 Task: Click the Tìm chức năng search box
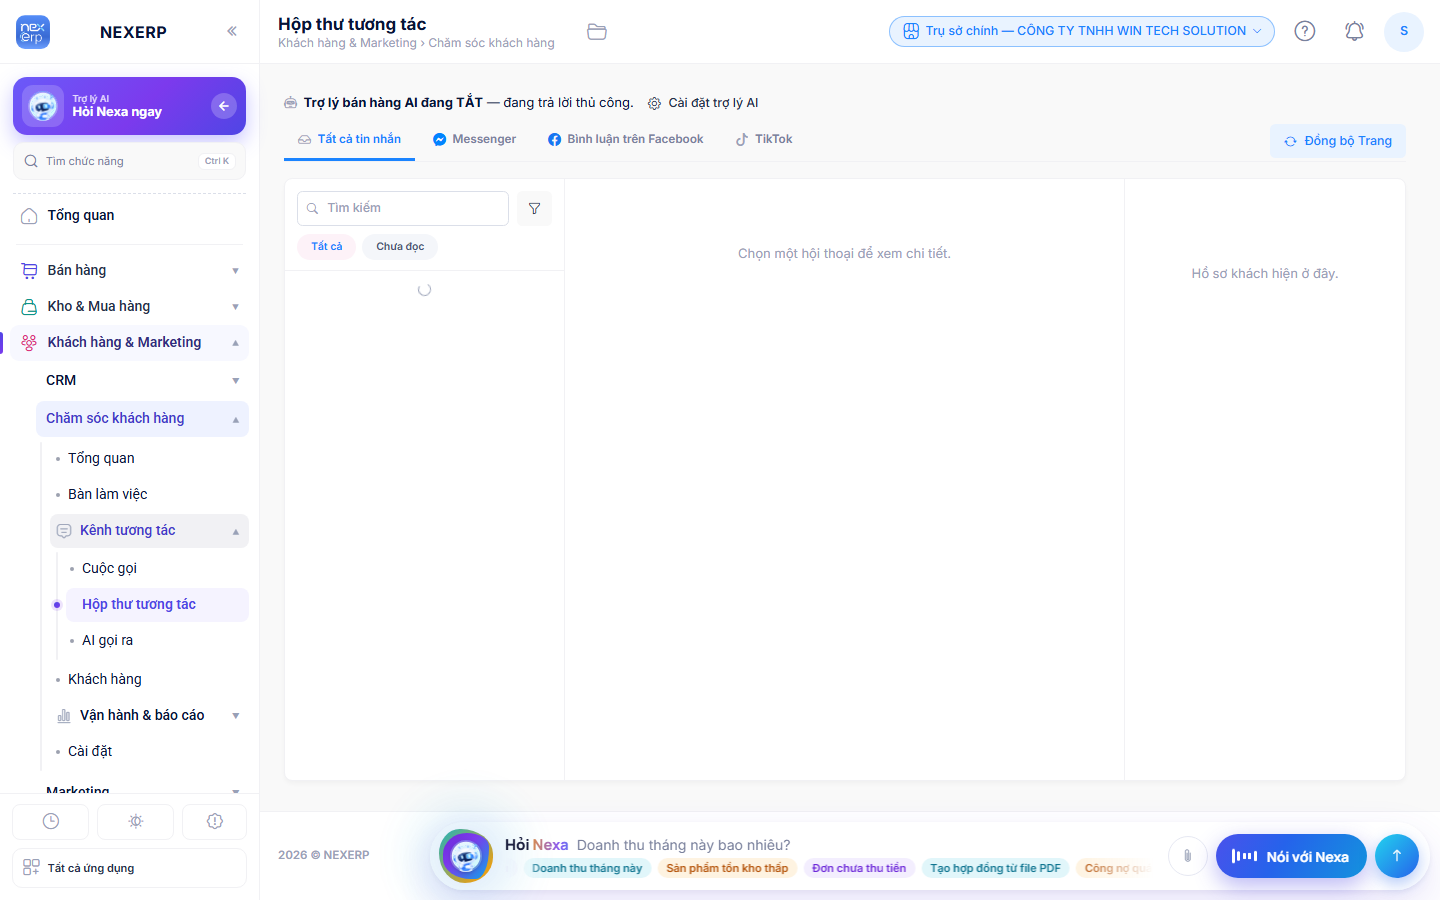(x=129, y=161)
